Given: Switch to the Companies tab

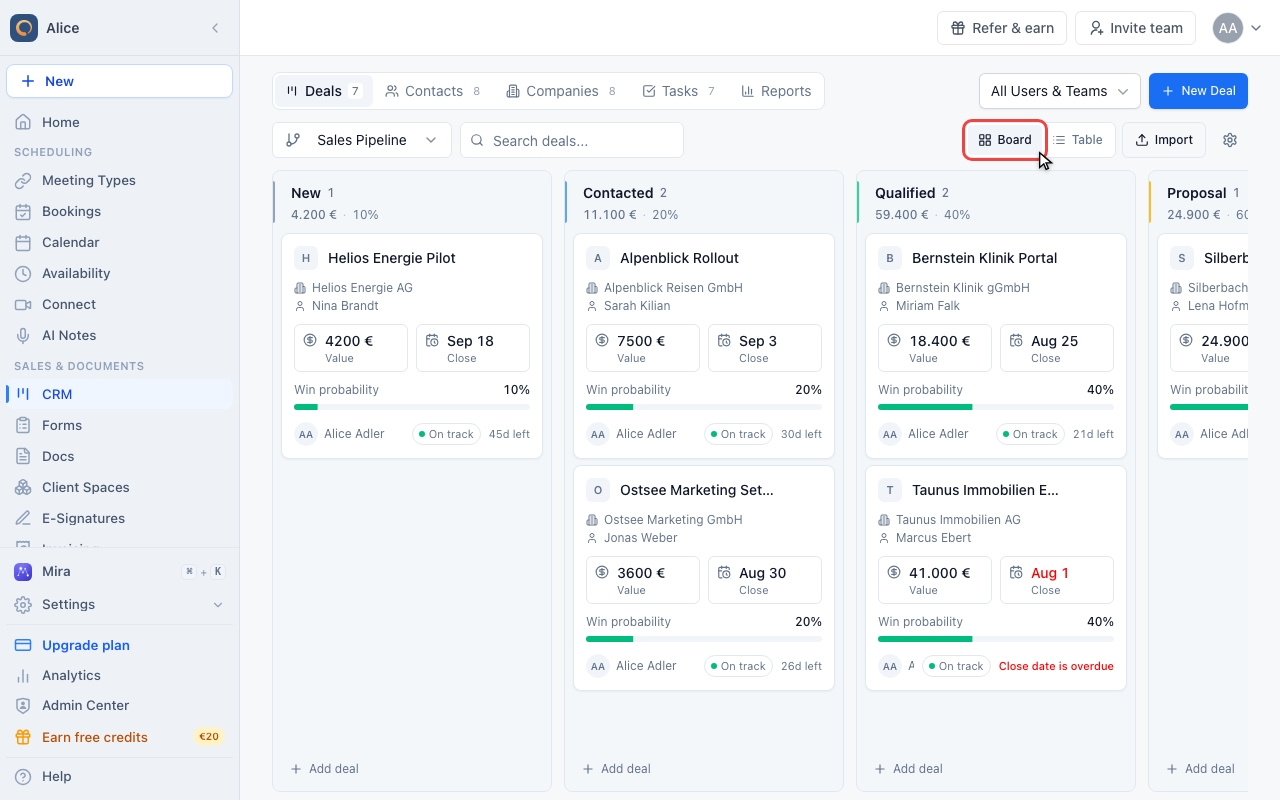Looking at the screenshot, I should coord(561,91).
